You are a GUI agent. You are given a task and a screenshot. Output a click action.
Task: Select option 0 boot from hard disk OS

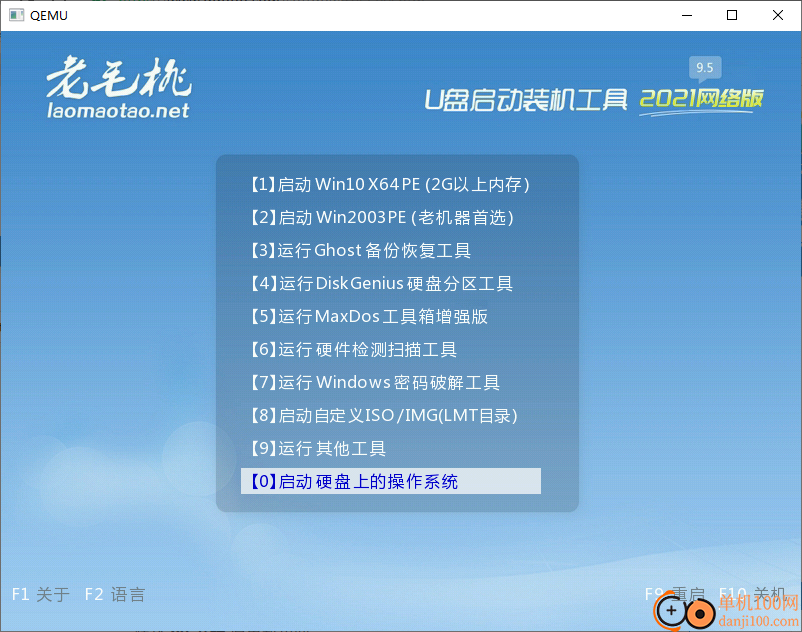pyautogui.click(x=391, y=481)
